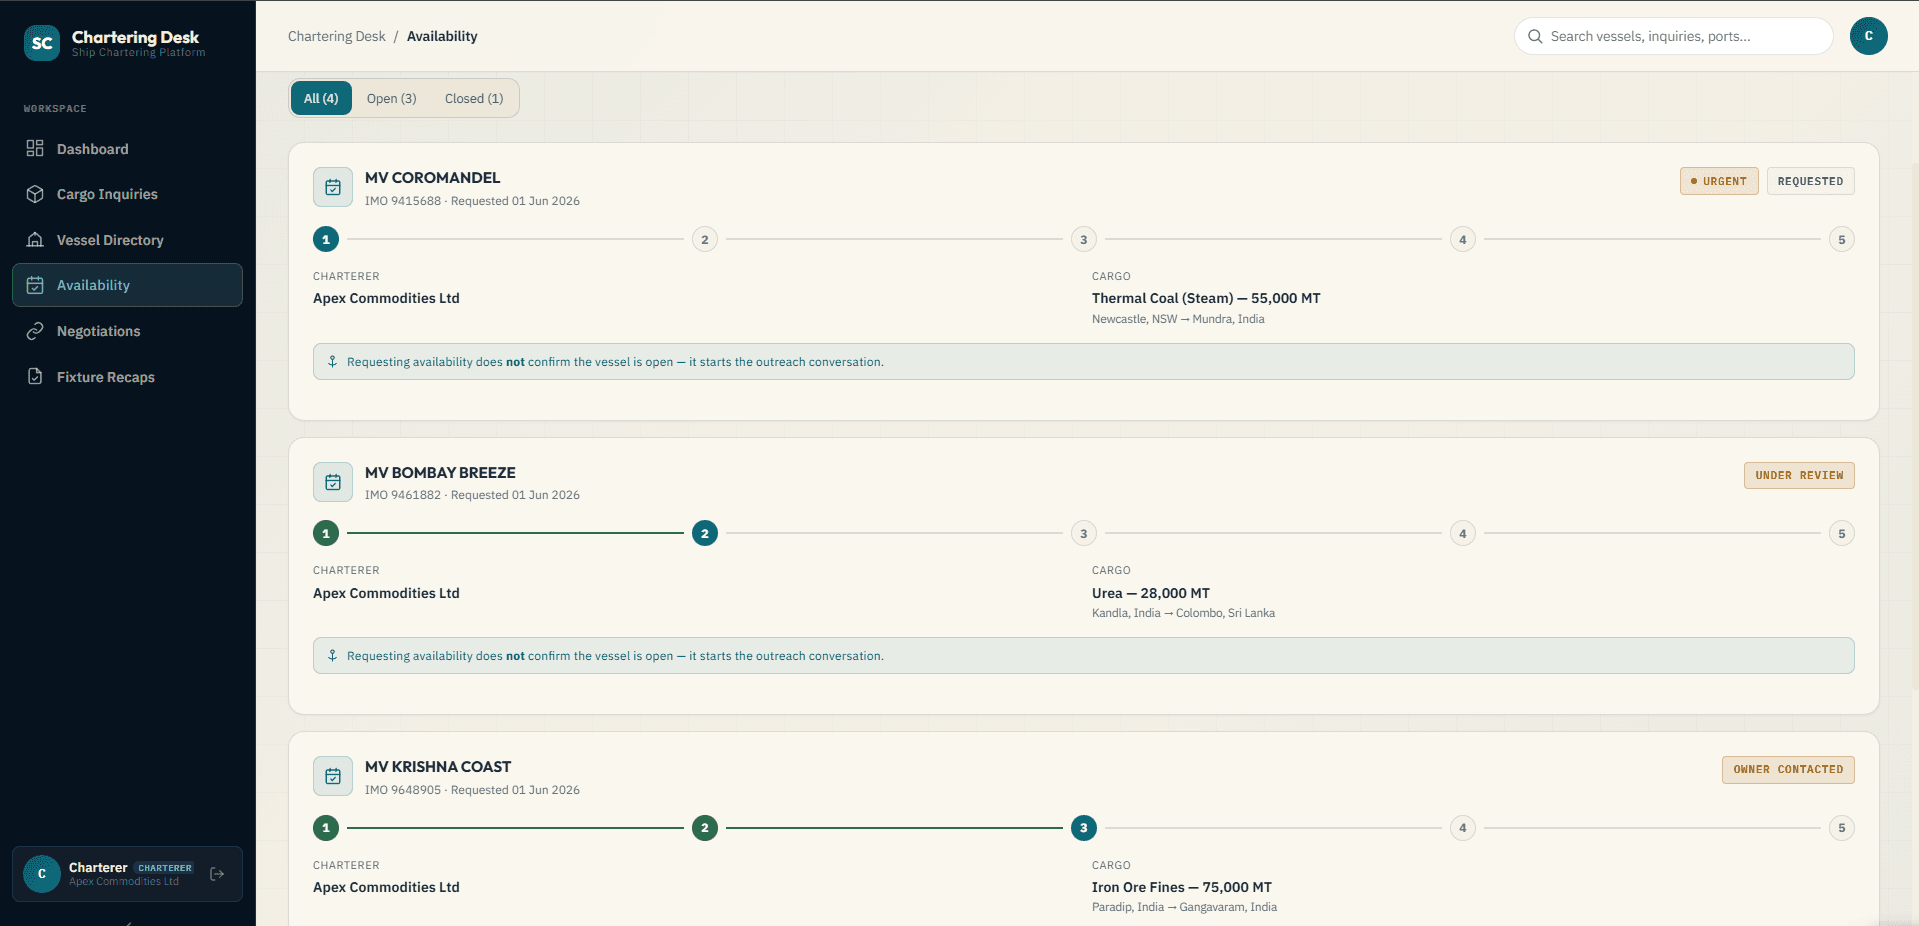Open Cargo Inquiries page
The width and height of the screenshot is (1919, 926).
click(127, 194)
